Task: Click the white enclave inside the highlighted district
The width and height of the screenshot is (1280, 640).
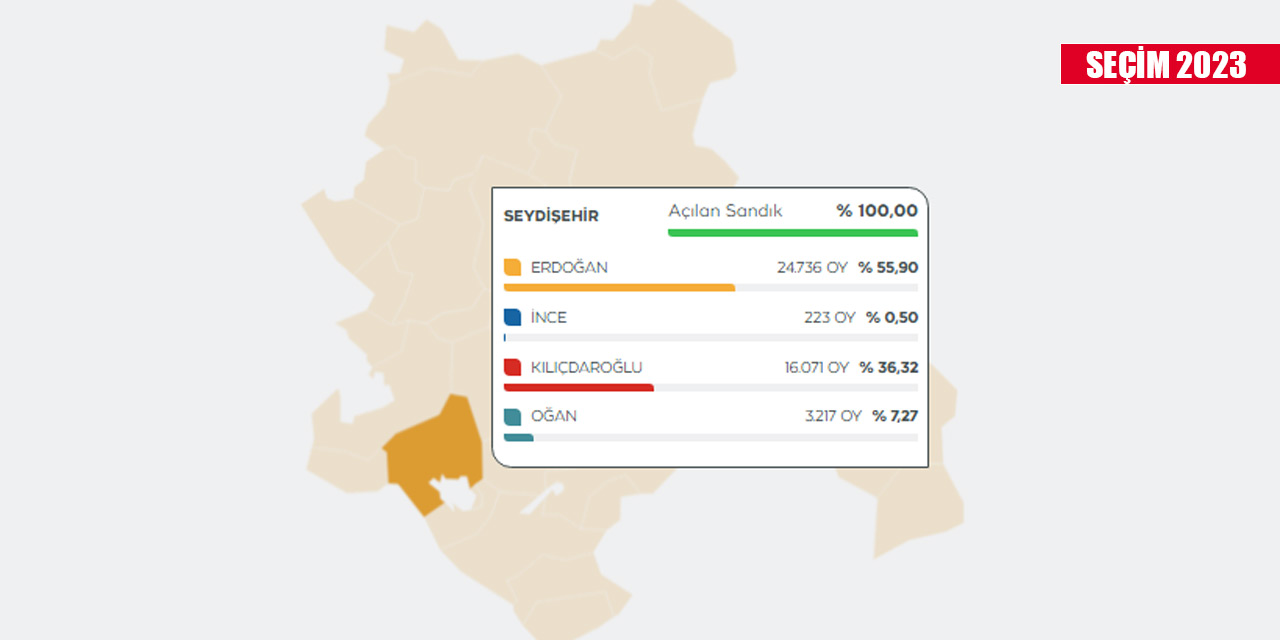Action: click(x=452, y=490)
